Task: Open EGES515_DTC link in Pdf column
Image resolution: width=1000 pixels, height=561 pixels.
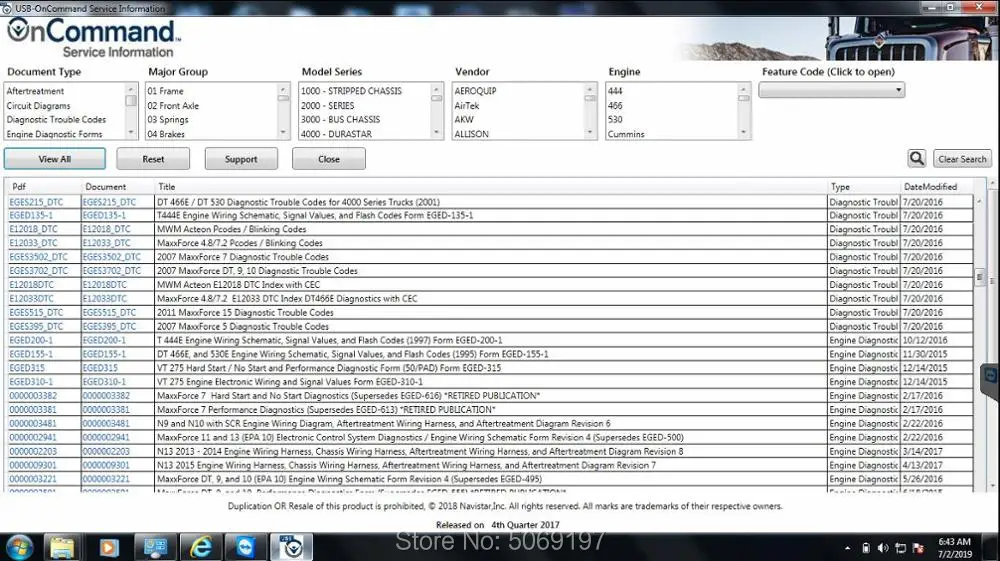Action: coord(36,312)
